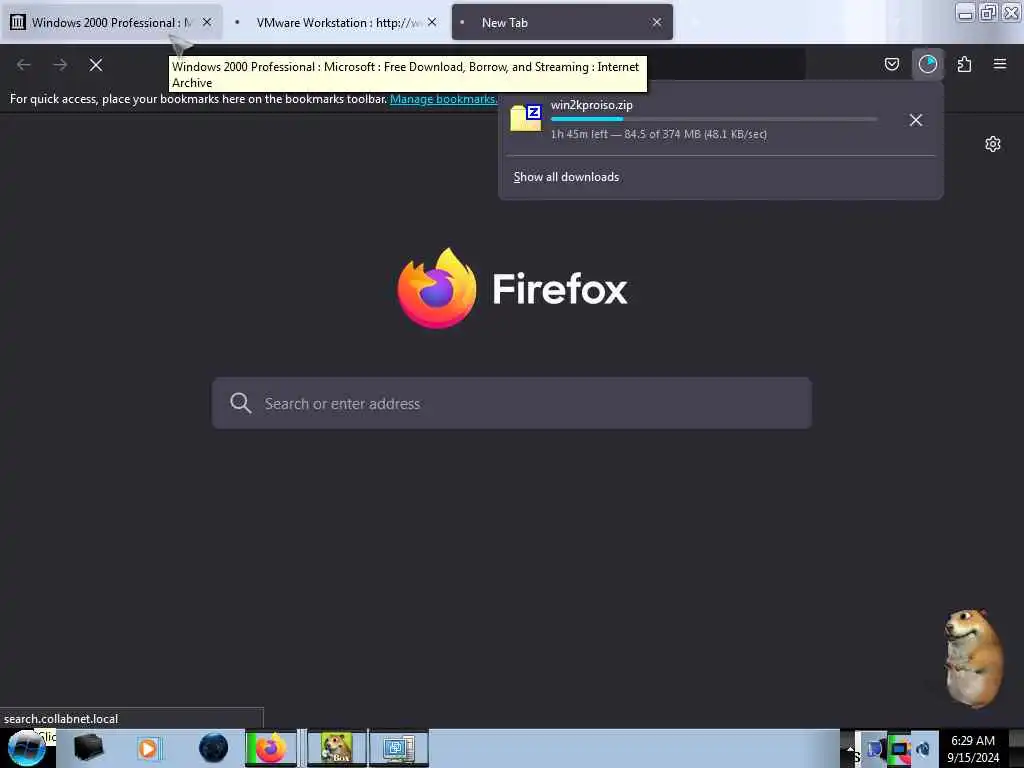The width and height of the screenshot is (1024, 768).
Task: Open the 6:29 AM clock and date
Action: point(973,748)
